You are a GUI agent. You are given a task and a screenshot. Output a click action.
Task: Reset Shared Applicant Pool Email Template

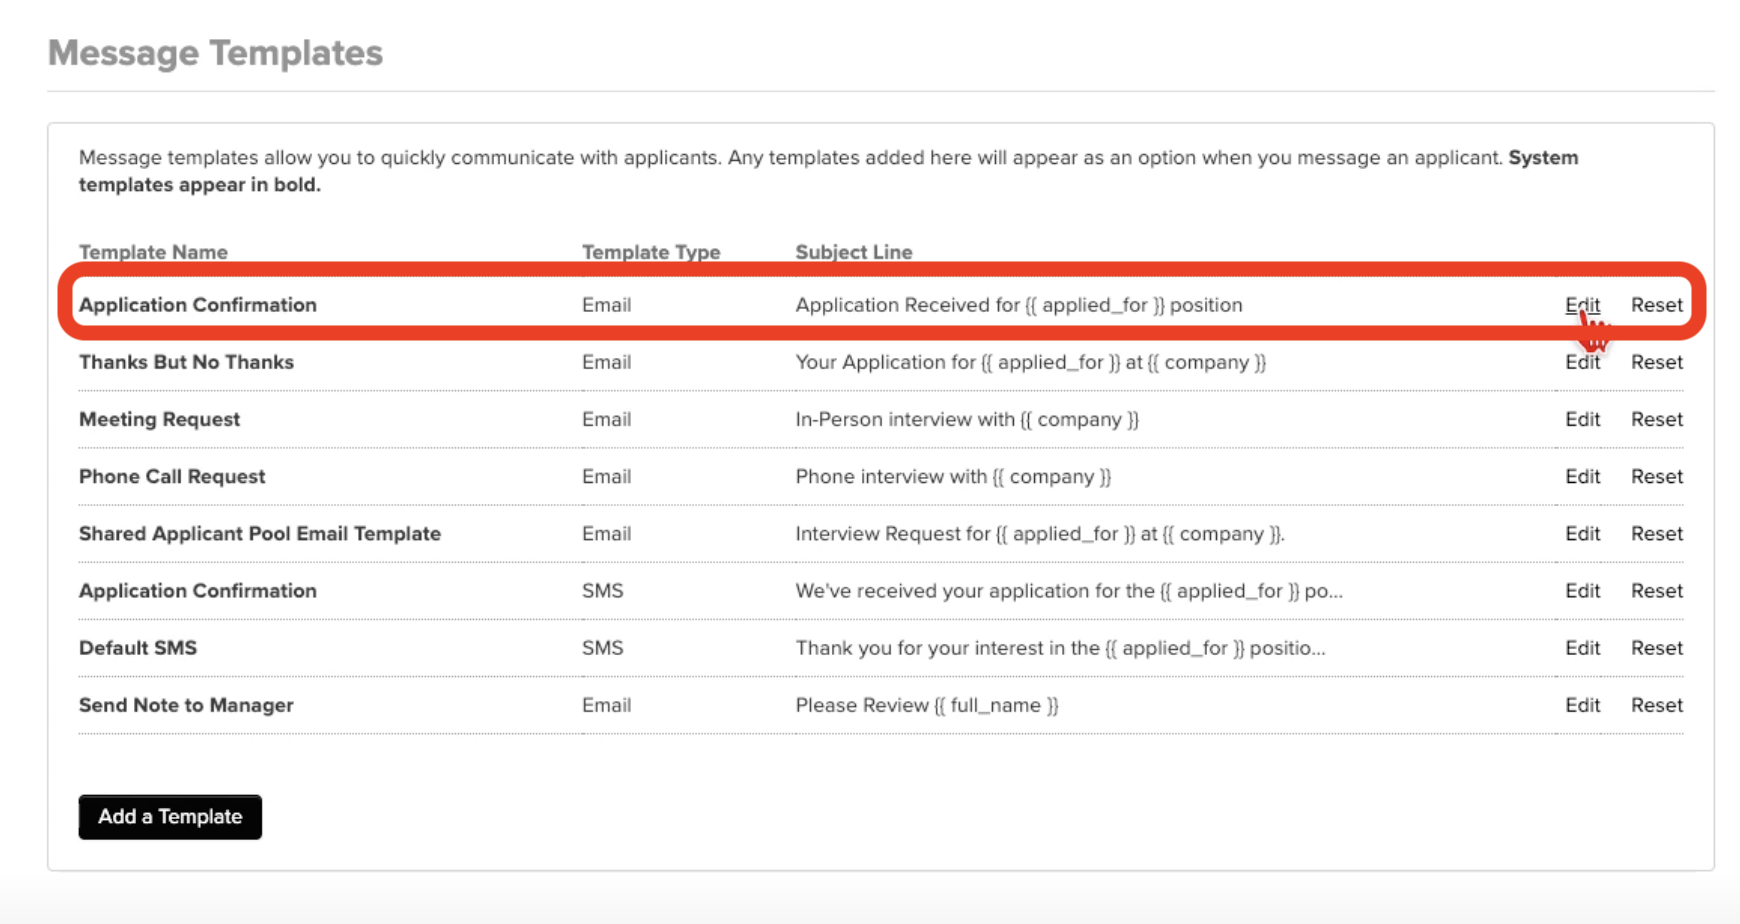[x=1656, y=533]
